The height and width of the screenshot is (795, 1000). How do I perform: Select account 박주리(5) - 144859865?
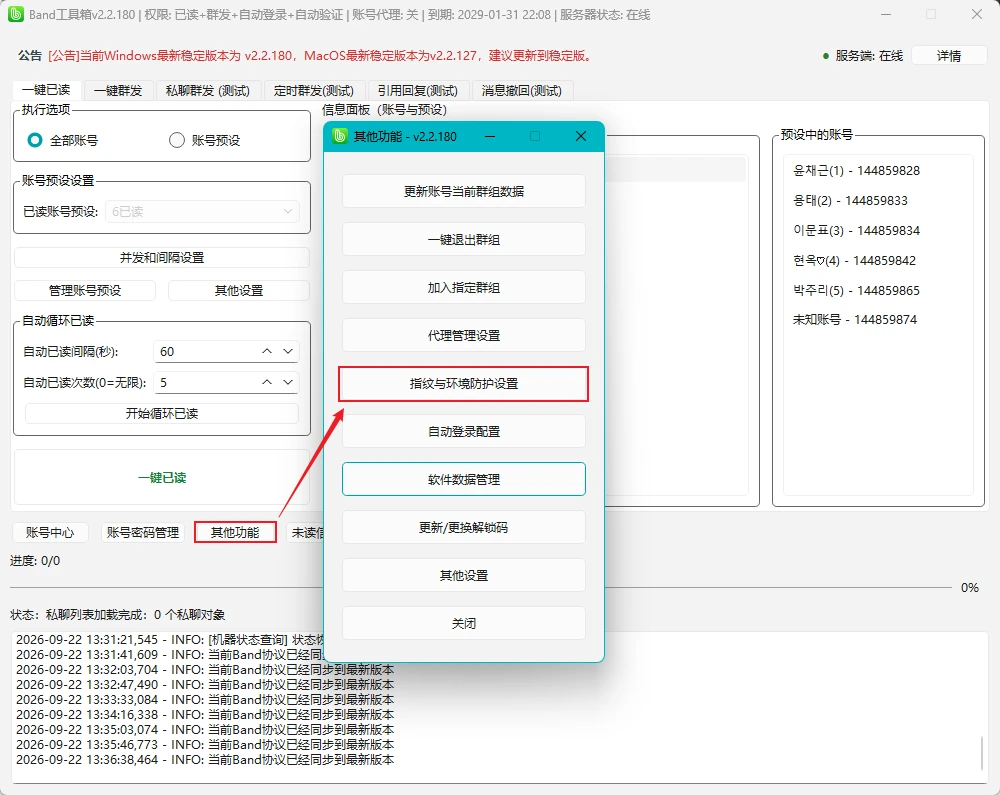[x=857, y=291]
